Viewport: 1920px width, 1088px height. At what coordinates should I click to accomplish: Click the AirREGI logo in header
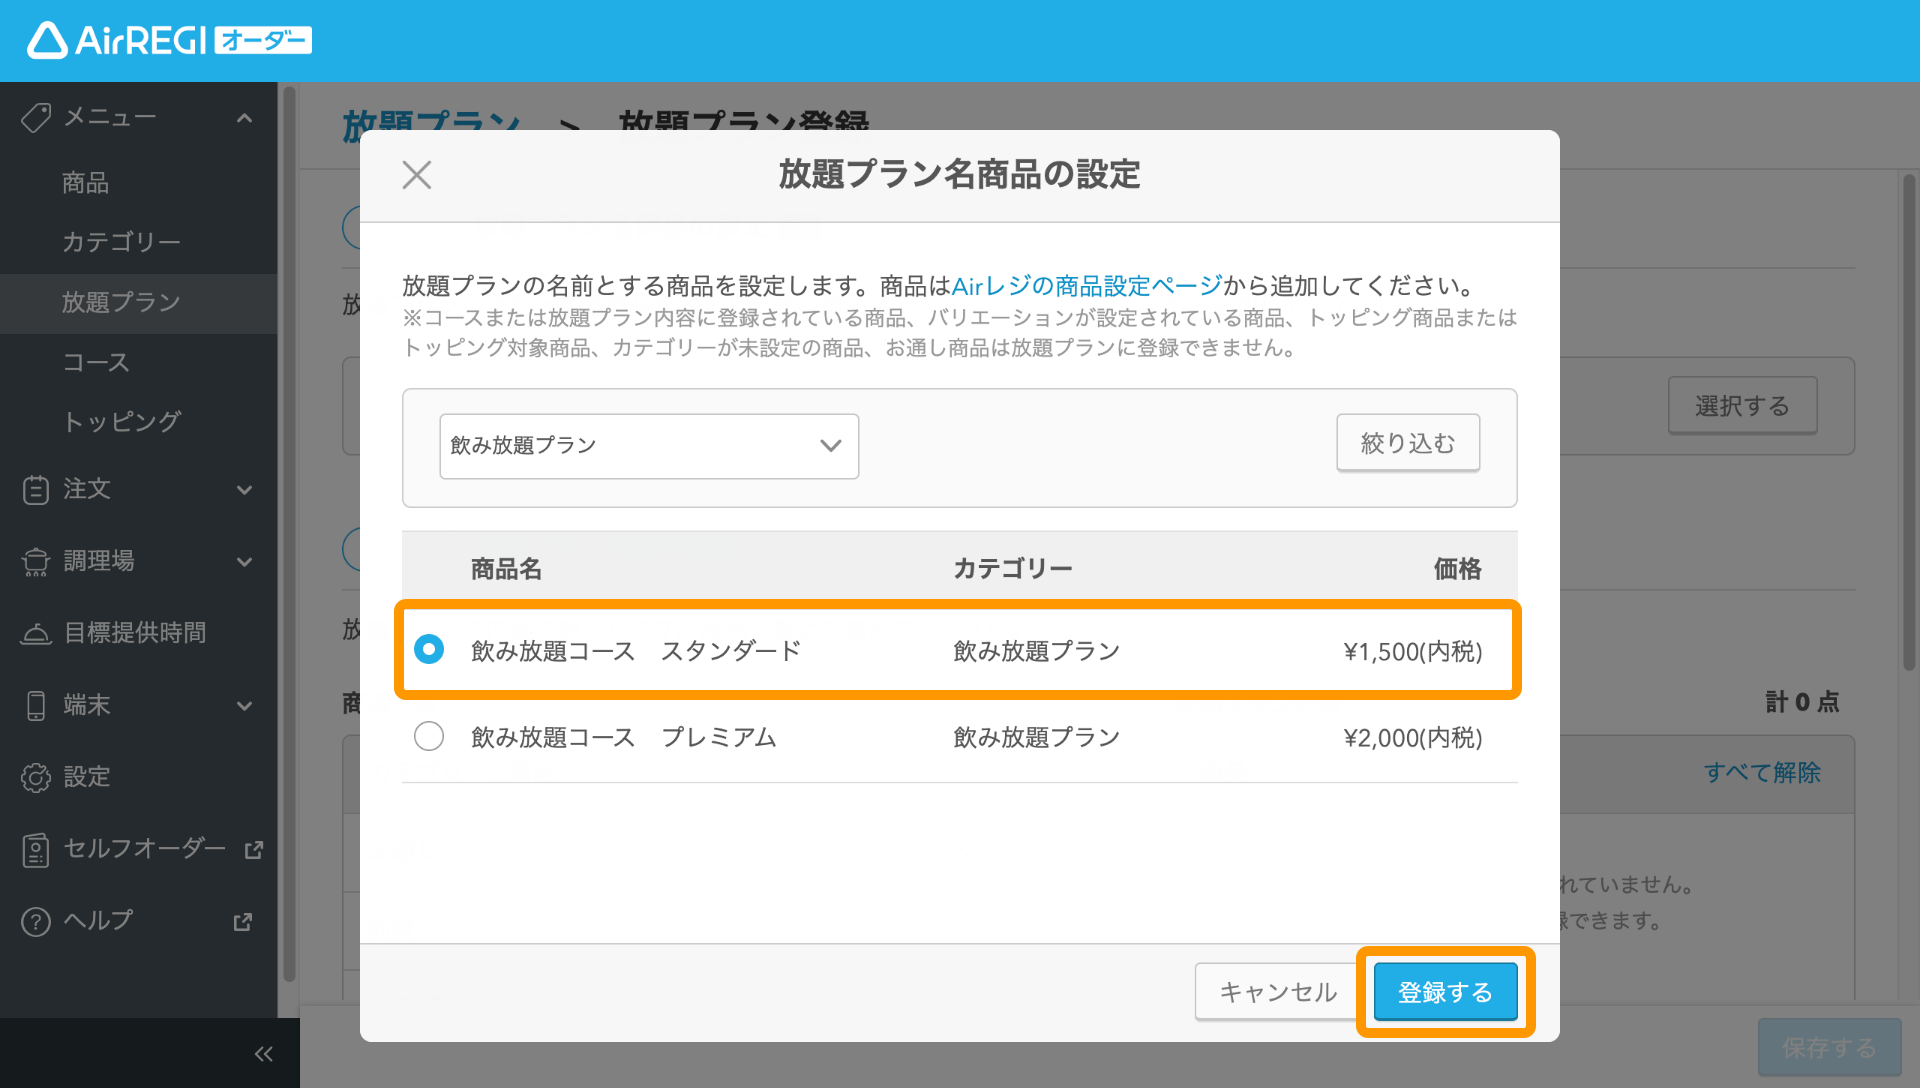pos(169,40)
